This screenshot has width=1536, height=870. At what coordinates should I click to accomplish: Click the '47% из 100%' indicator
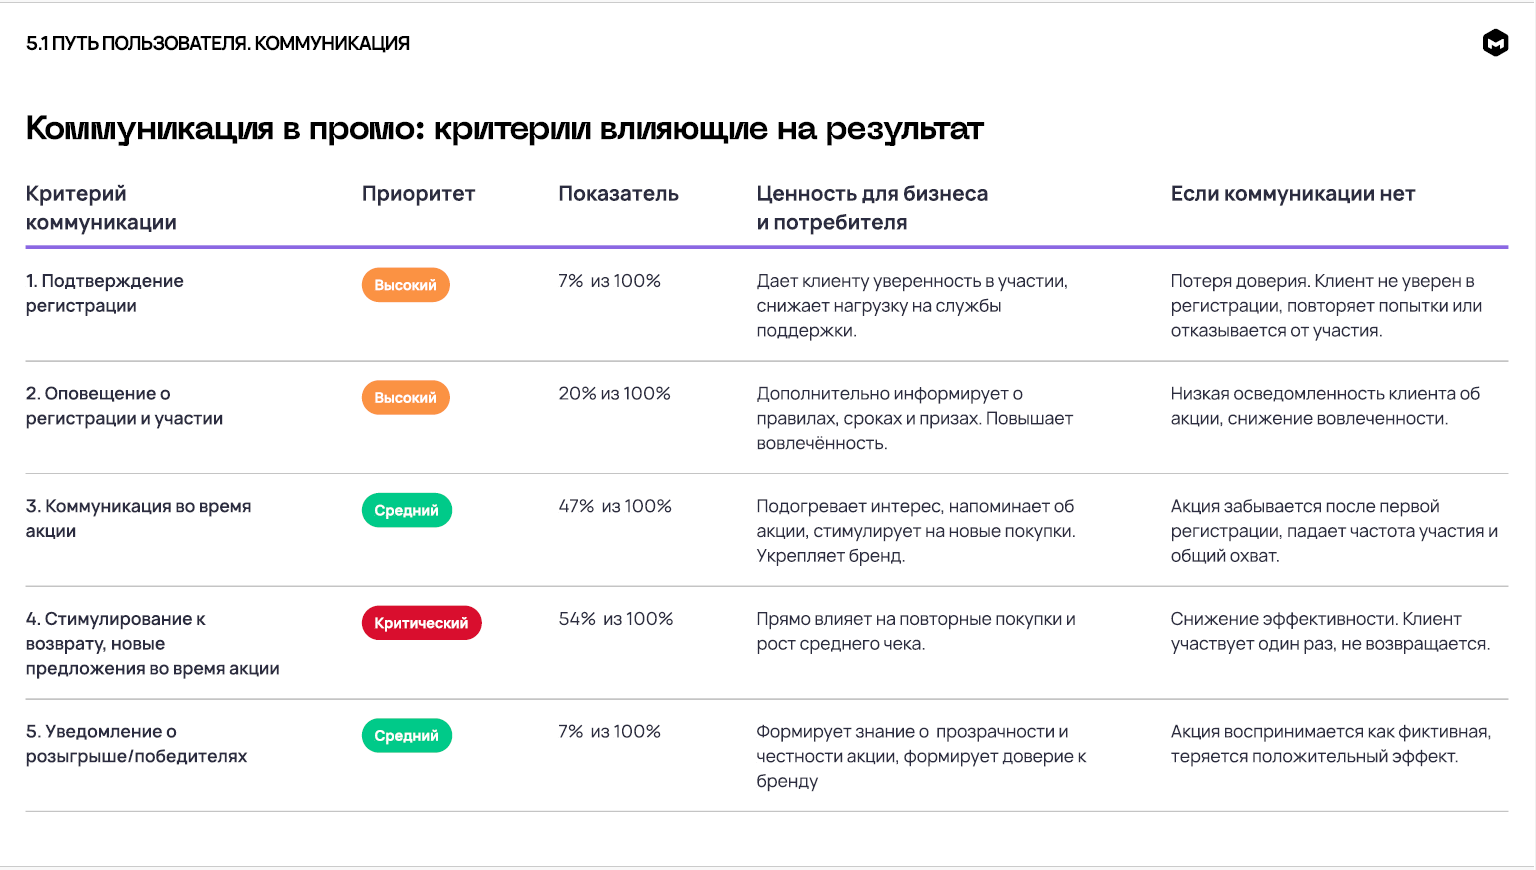point(614,506)
